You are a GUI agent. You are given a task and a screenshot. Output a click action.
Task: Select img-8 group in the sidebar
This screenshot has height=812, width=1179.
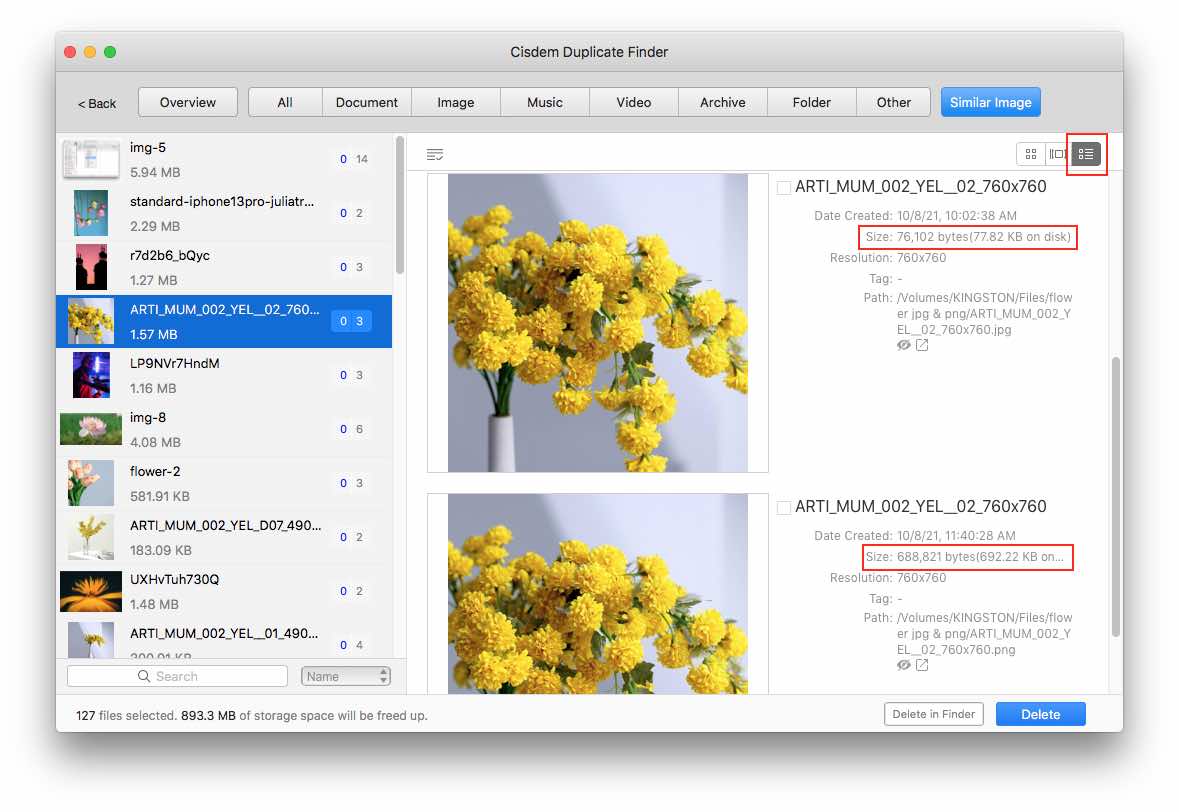click(x=222, y=428)
